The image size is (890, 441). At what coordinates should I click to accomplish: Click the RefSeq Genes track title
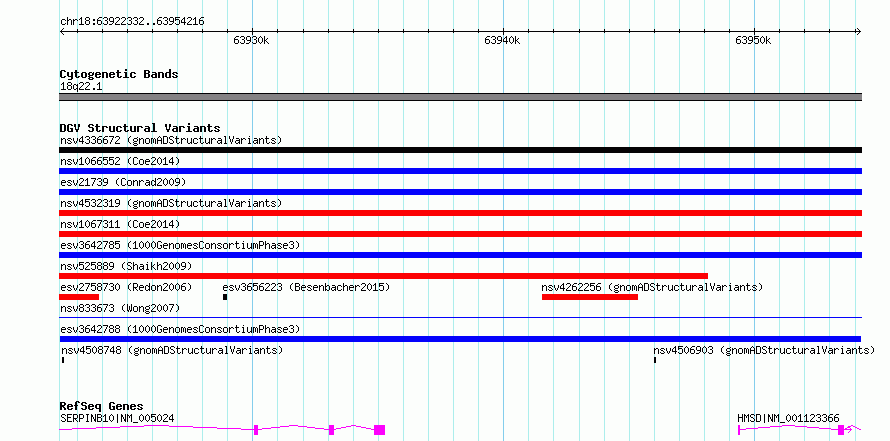coord(101,406)
